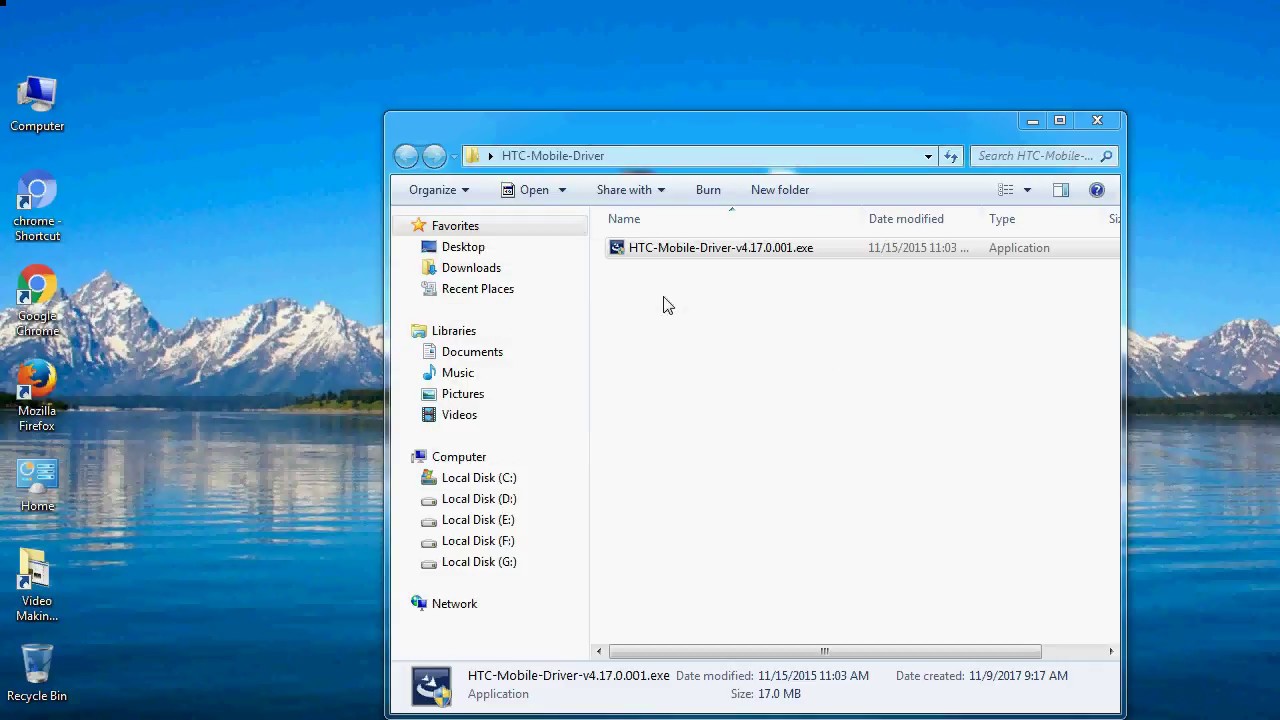Open Local Disk (E:)
Viewport: 1280px width, 720px height.
[478, 520]
